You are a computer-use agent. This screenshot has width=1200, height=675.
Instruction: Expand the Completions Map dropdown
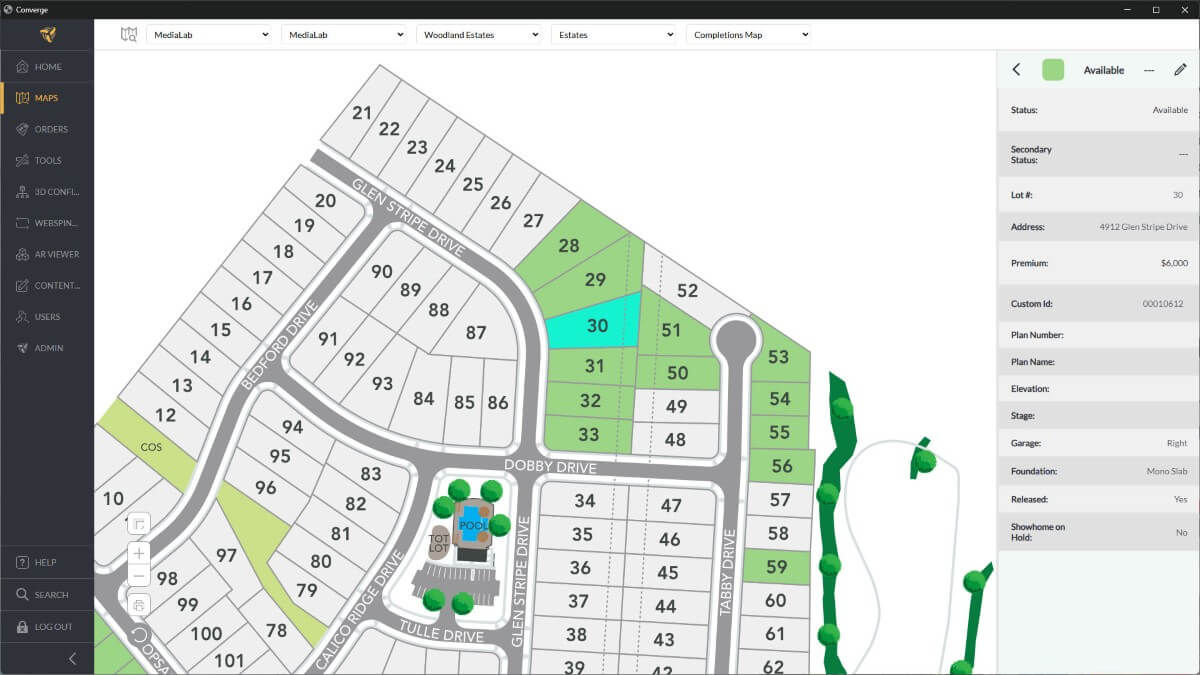[747, 35]
